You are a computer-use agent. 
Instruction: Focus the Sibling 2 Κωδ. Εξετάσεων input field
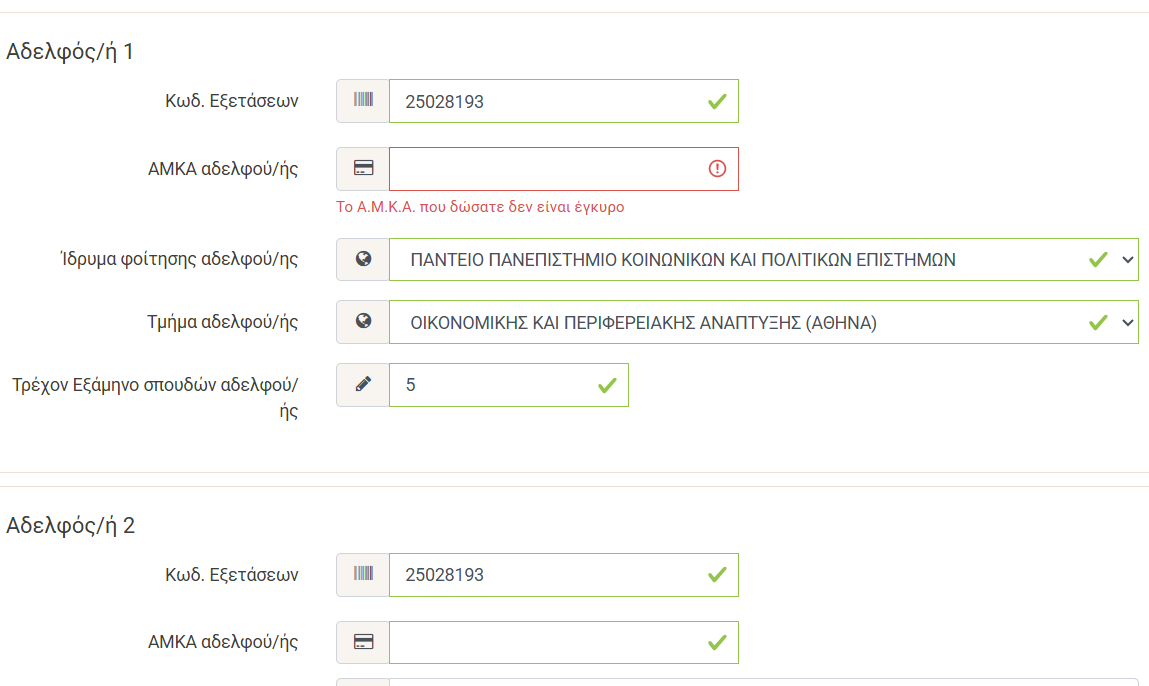tap(540, 575)
